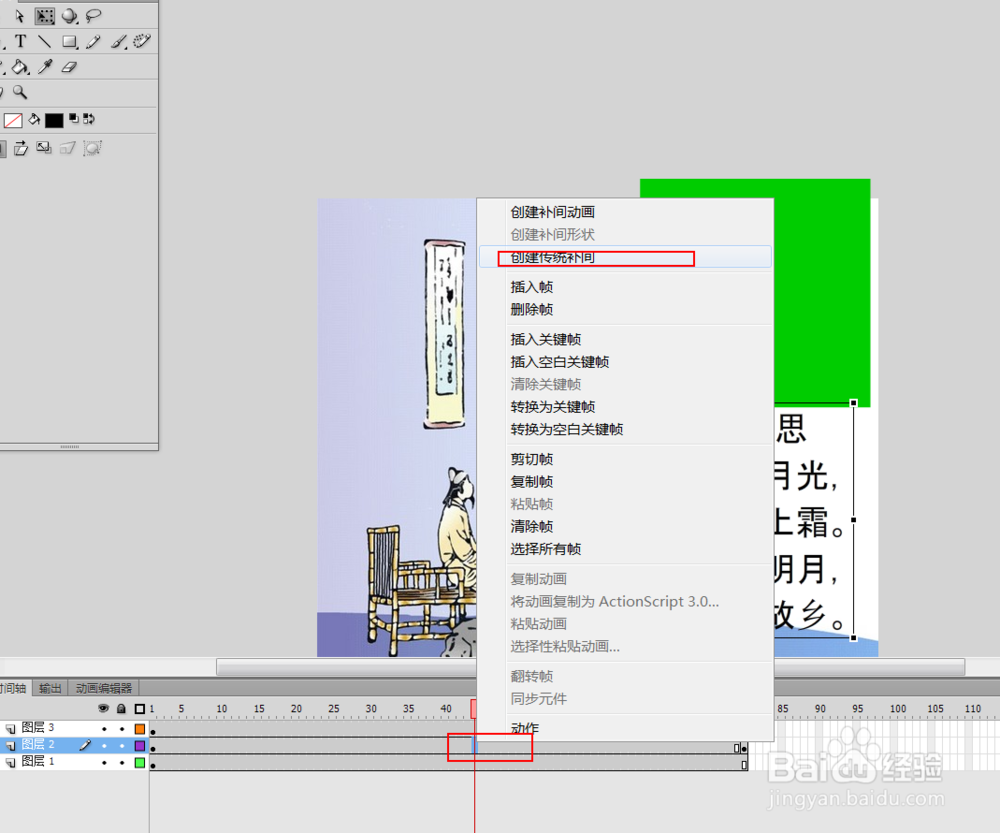
Task: Select the Rectangle tool
Action: pos(70,42)
